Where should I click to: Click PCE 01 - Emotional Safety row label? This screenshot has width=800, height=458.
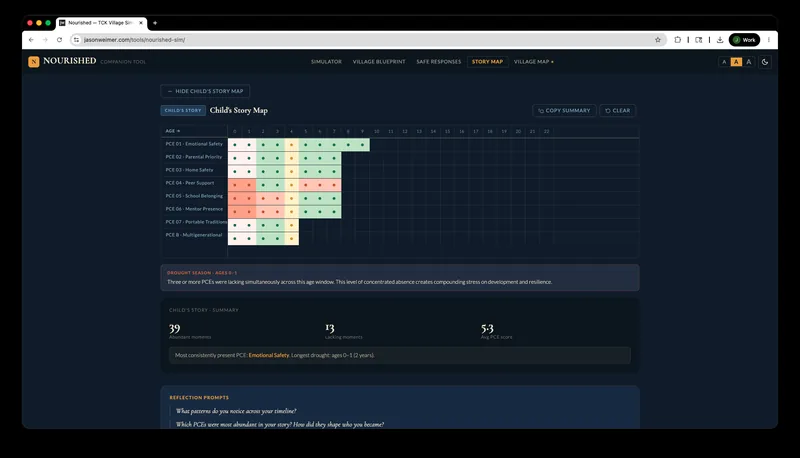tap(194, 144)
